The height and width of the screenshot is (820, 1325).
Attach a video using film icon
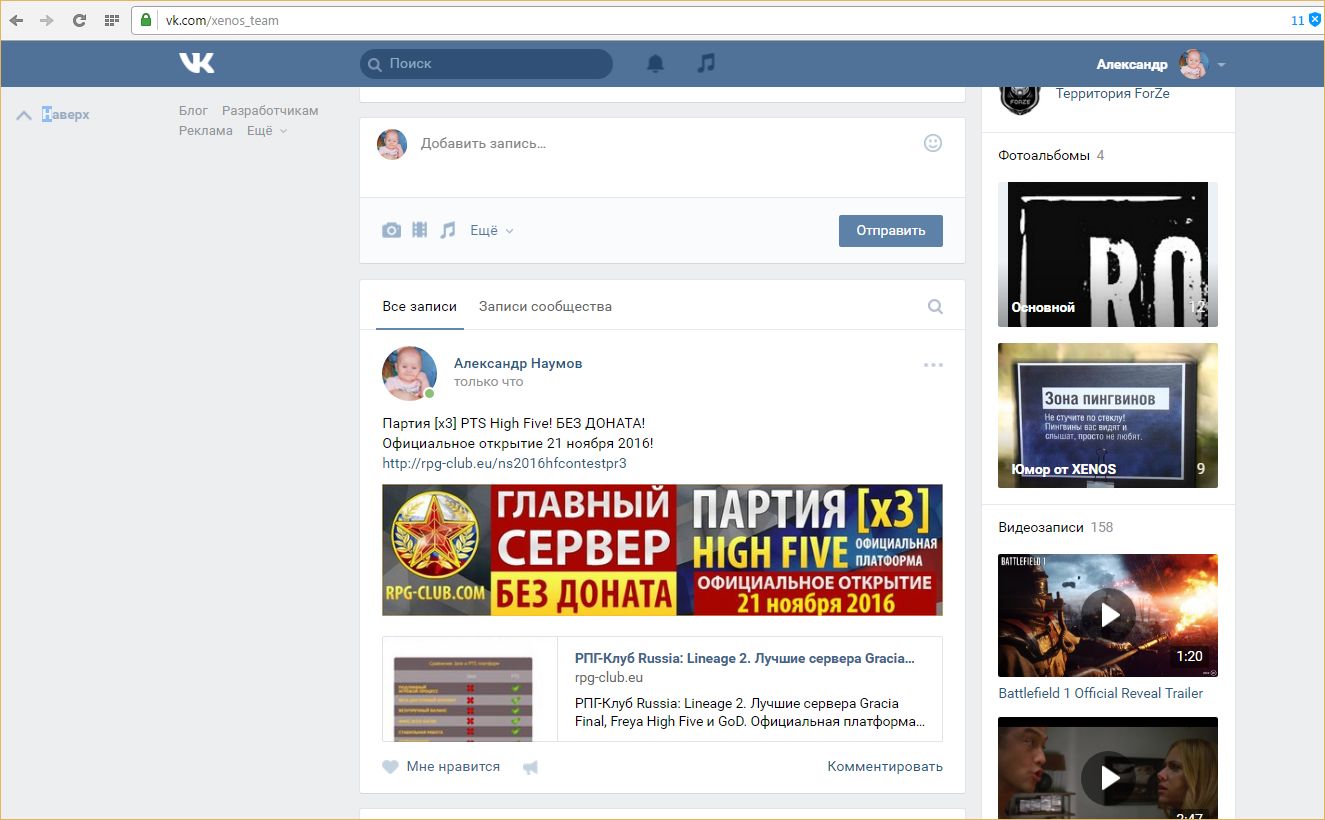[420, 230]
